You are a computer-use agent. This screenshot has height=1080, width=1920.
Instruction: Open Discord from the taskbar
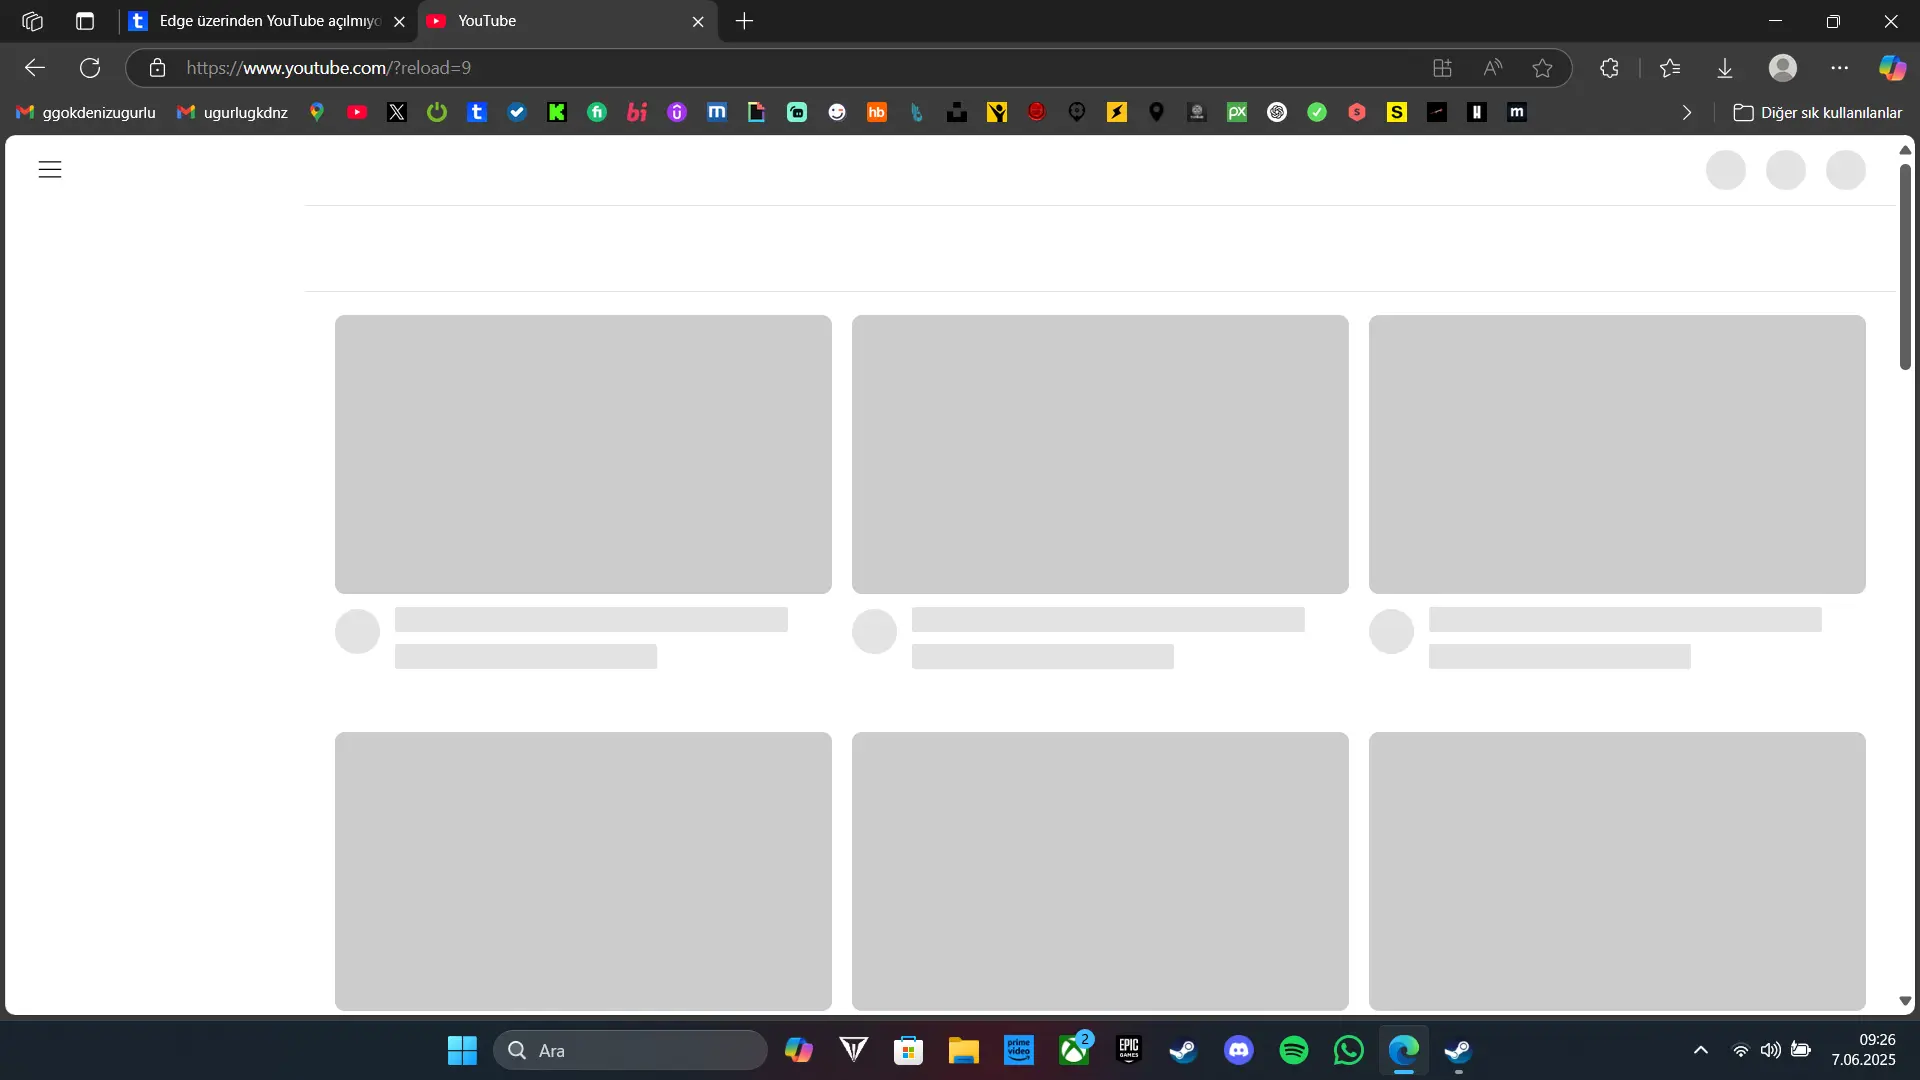(x=1239, y=1050)
